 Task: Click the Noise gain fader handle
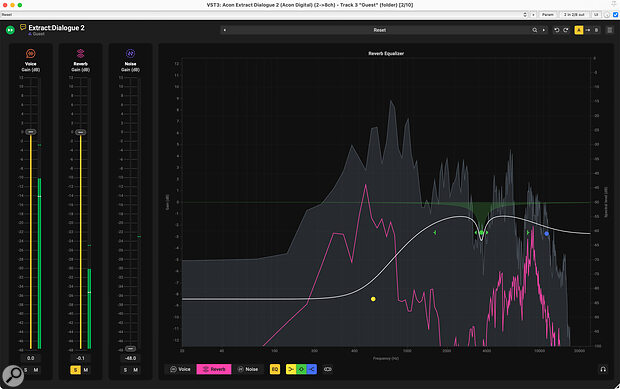click(130, 349)
